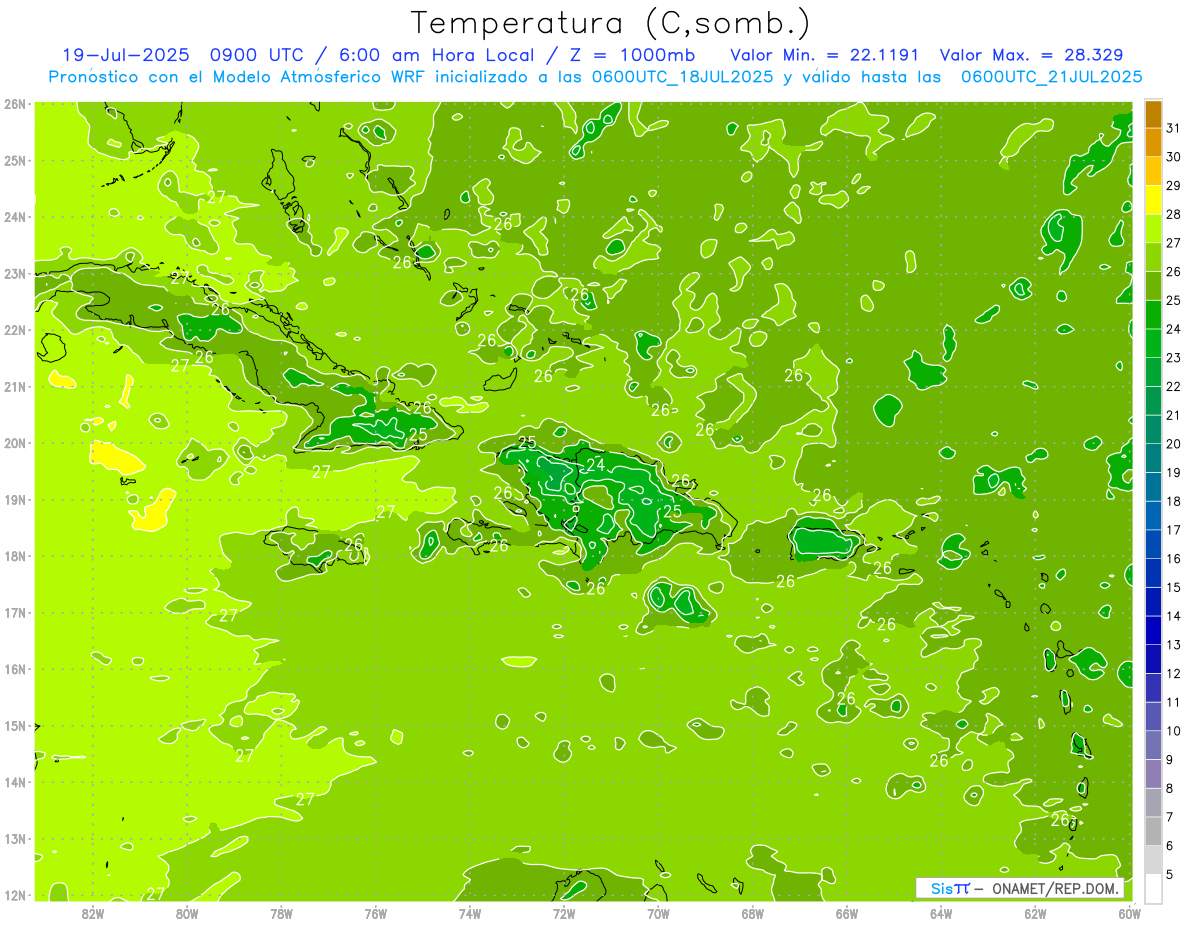Click legend swatch between 27 and 28
Image resolution: width=1200 pixels, height=927 pixels.
point(1153,229)
